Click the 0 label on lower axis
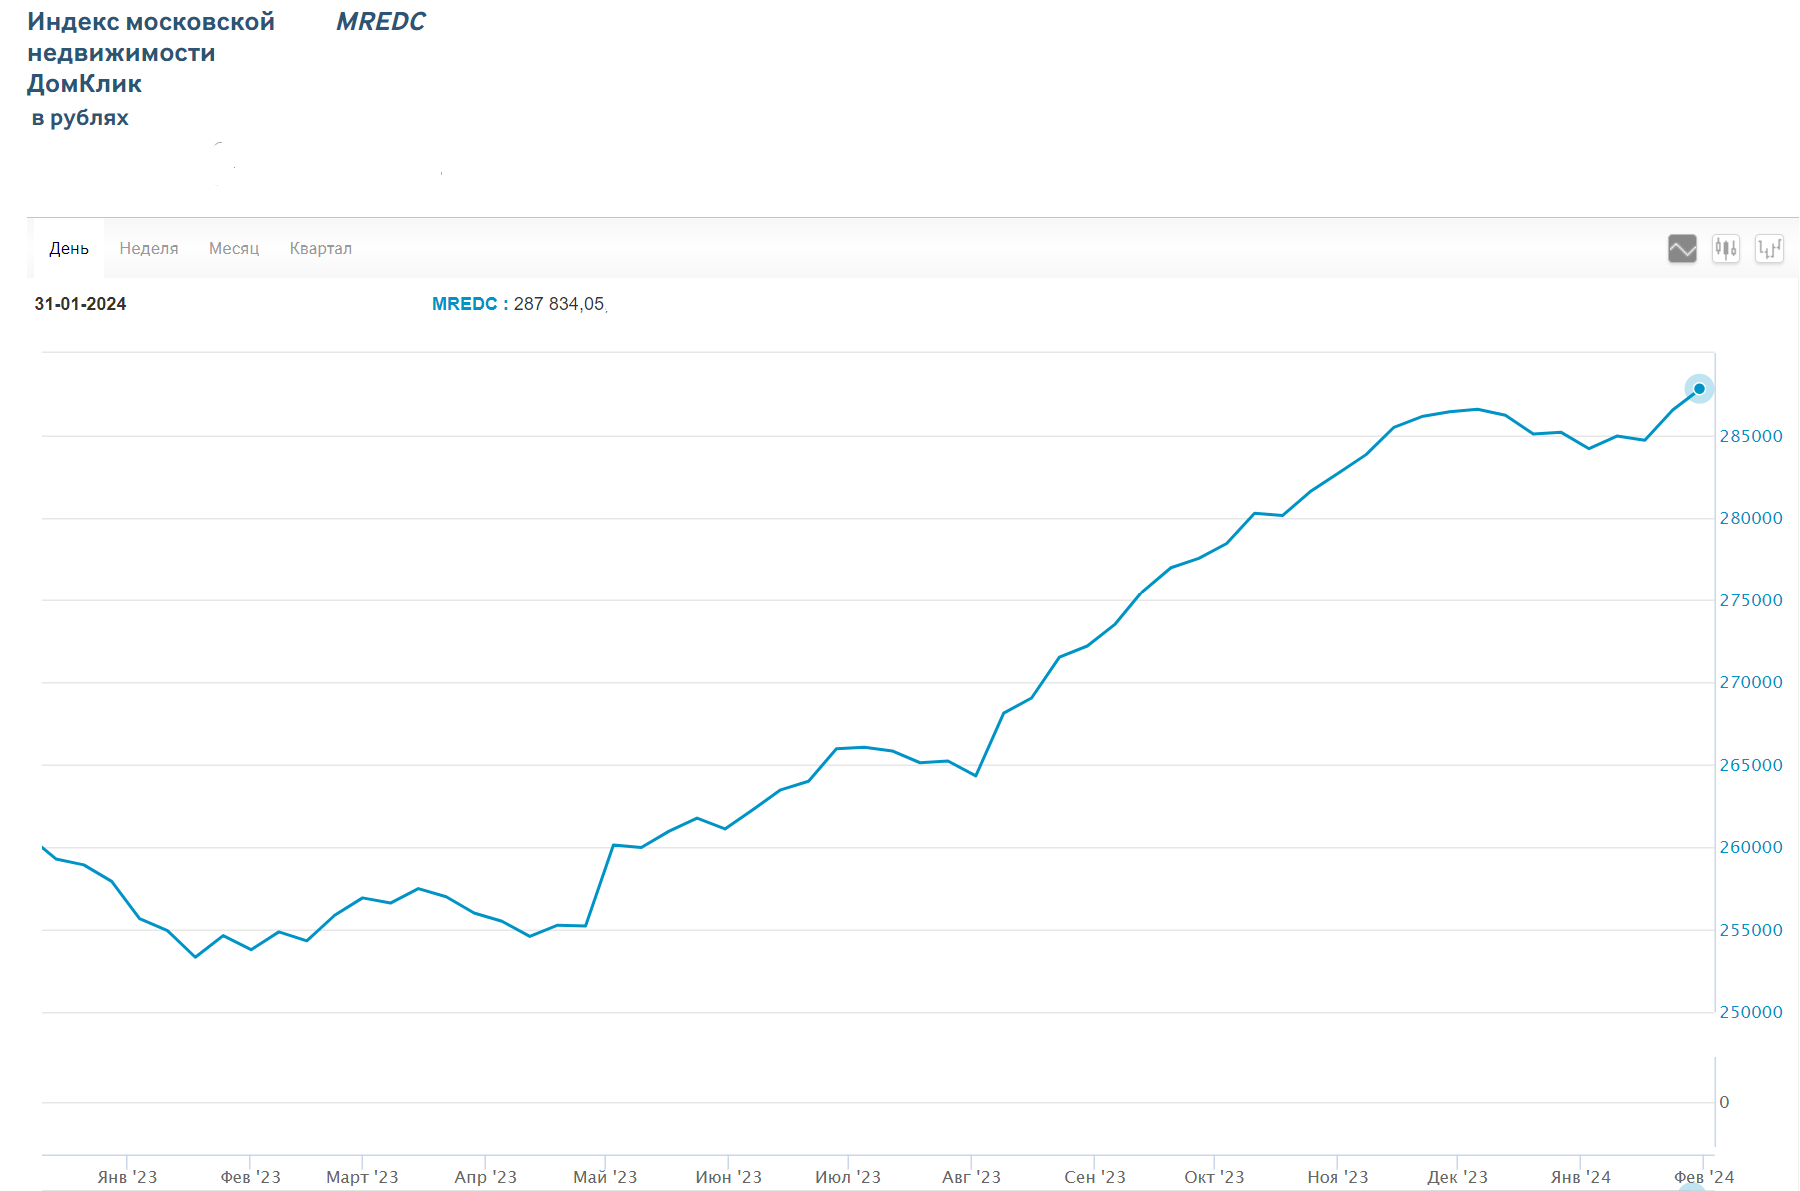Image resolution: width=1800 pixels, height=1191 pixels. coord(1724,1102)
